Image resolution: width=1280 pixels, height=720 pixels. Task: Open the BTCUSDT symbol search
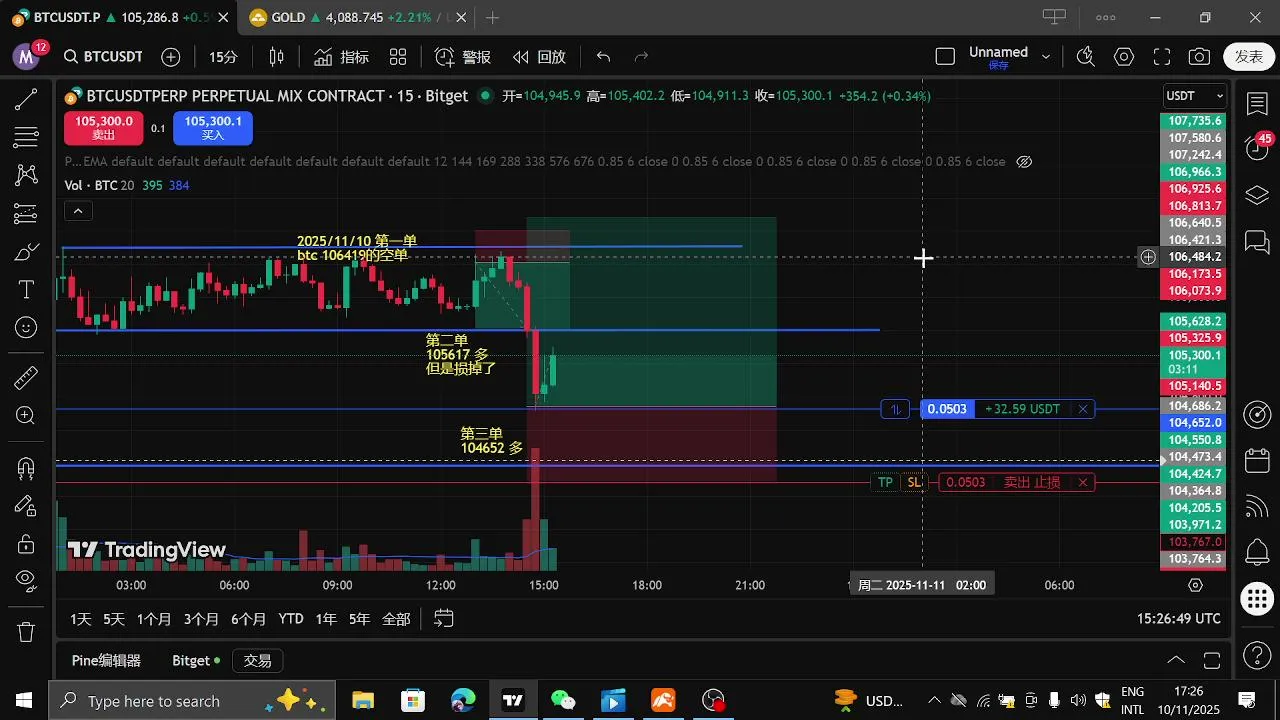[103, 57]
